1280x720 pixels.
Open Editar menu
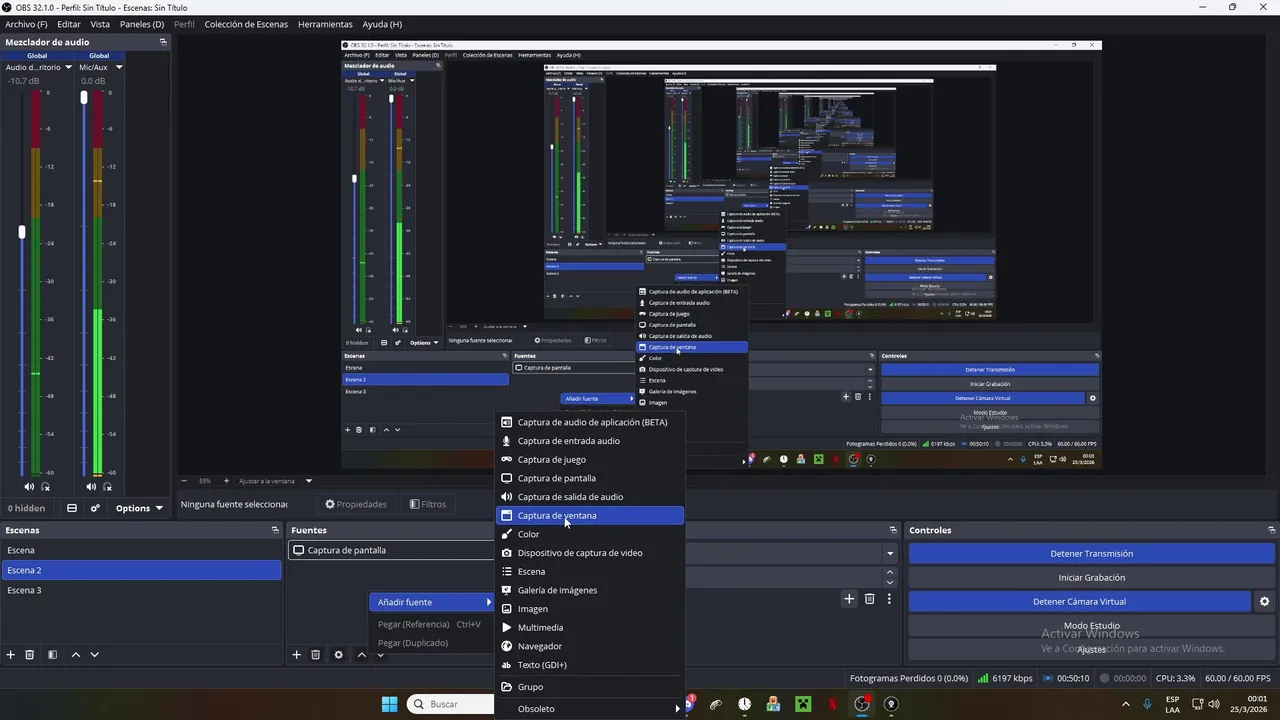[69, 24]
